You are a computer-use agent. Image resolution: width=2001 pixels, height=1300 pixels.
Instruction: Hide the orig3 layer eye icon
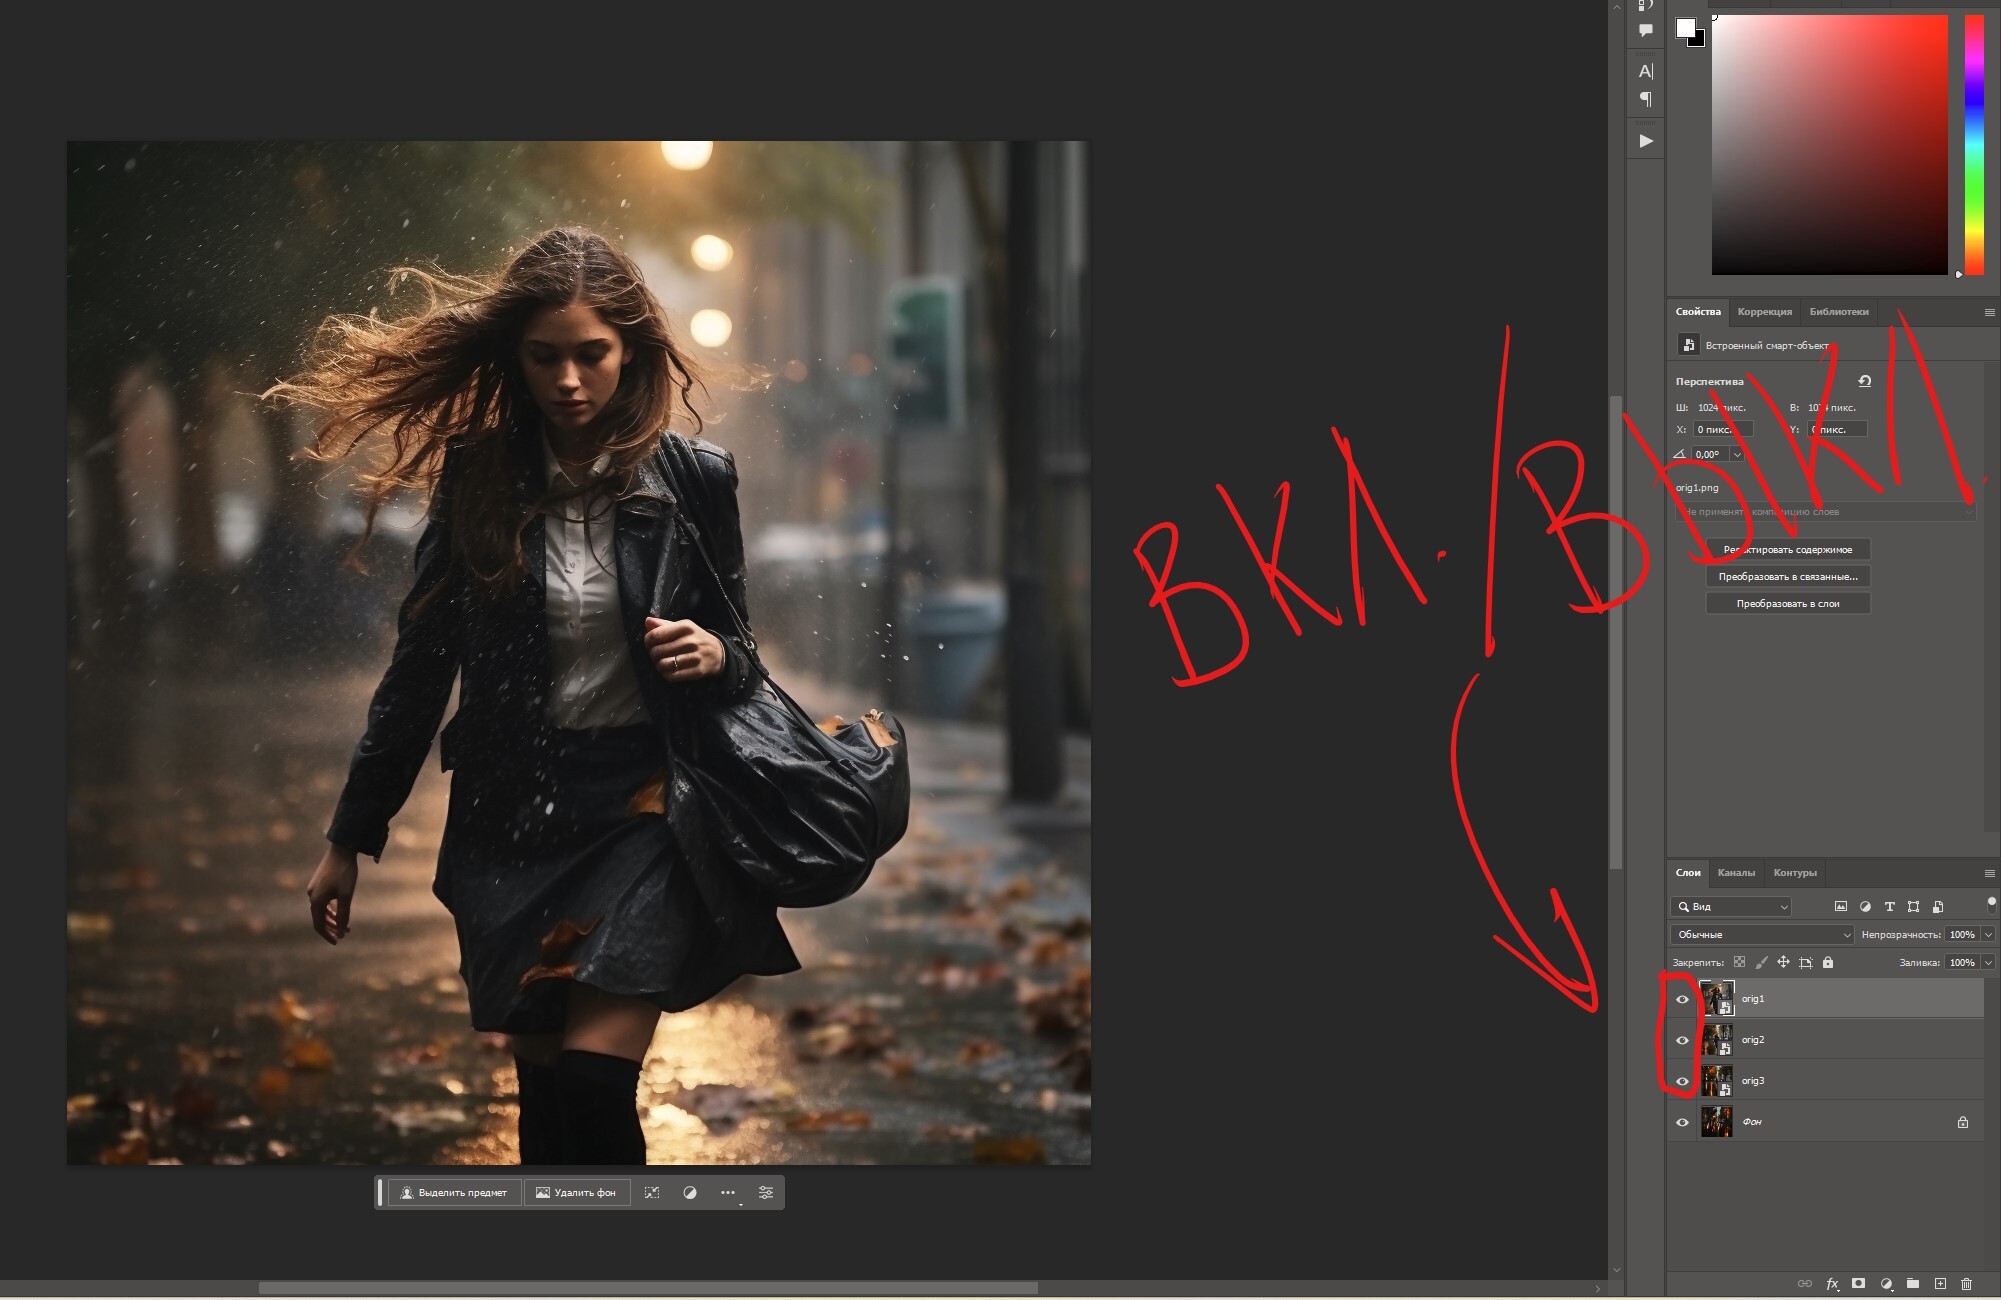click(1682, 1081)
